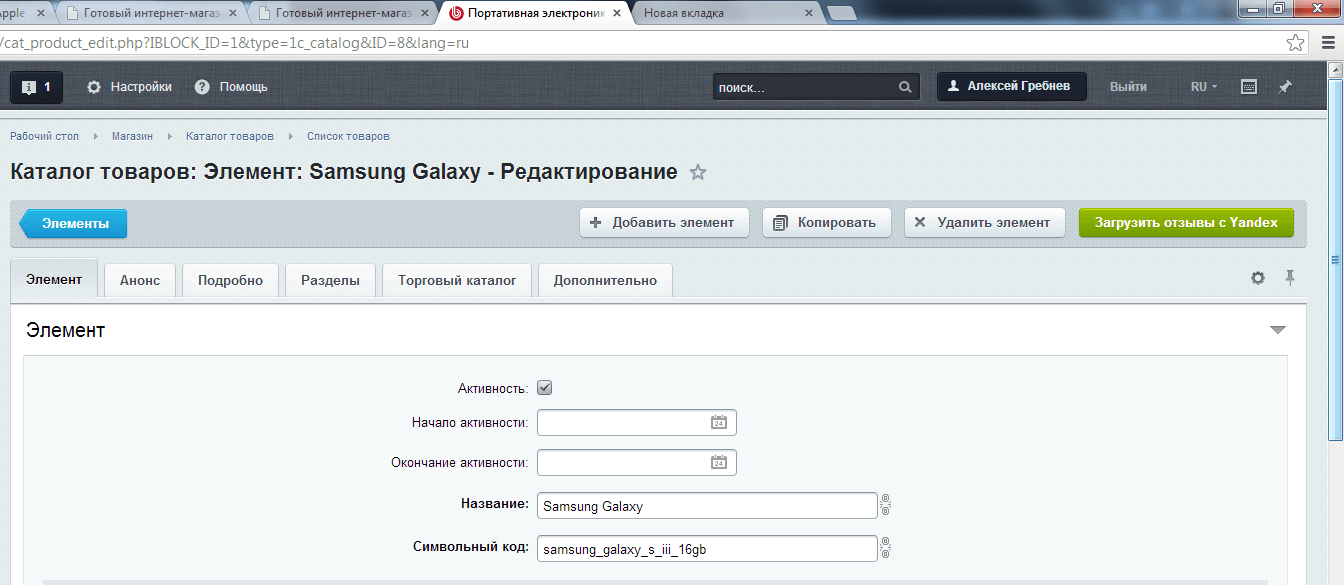Switch to the Подробно tab
1344x585 pixels.
(x=230, y=280)
